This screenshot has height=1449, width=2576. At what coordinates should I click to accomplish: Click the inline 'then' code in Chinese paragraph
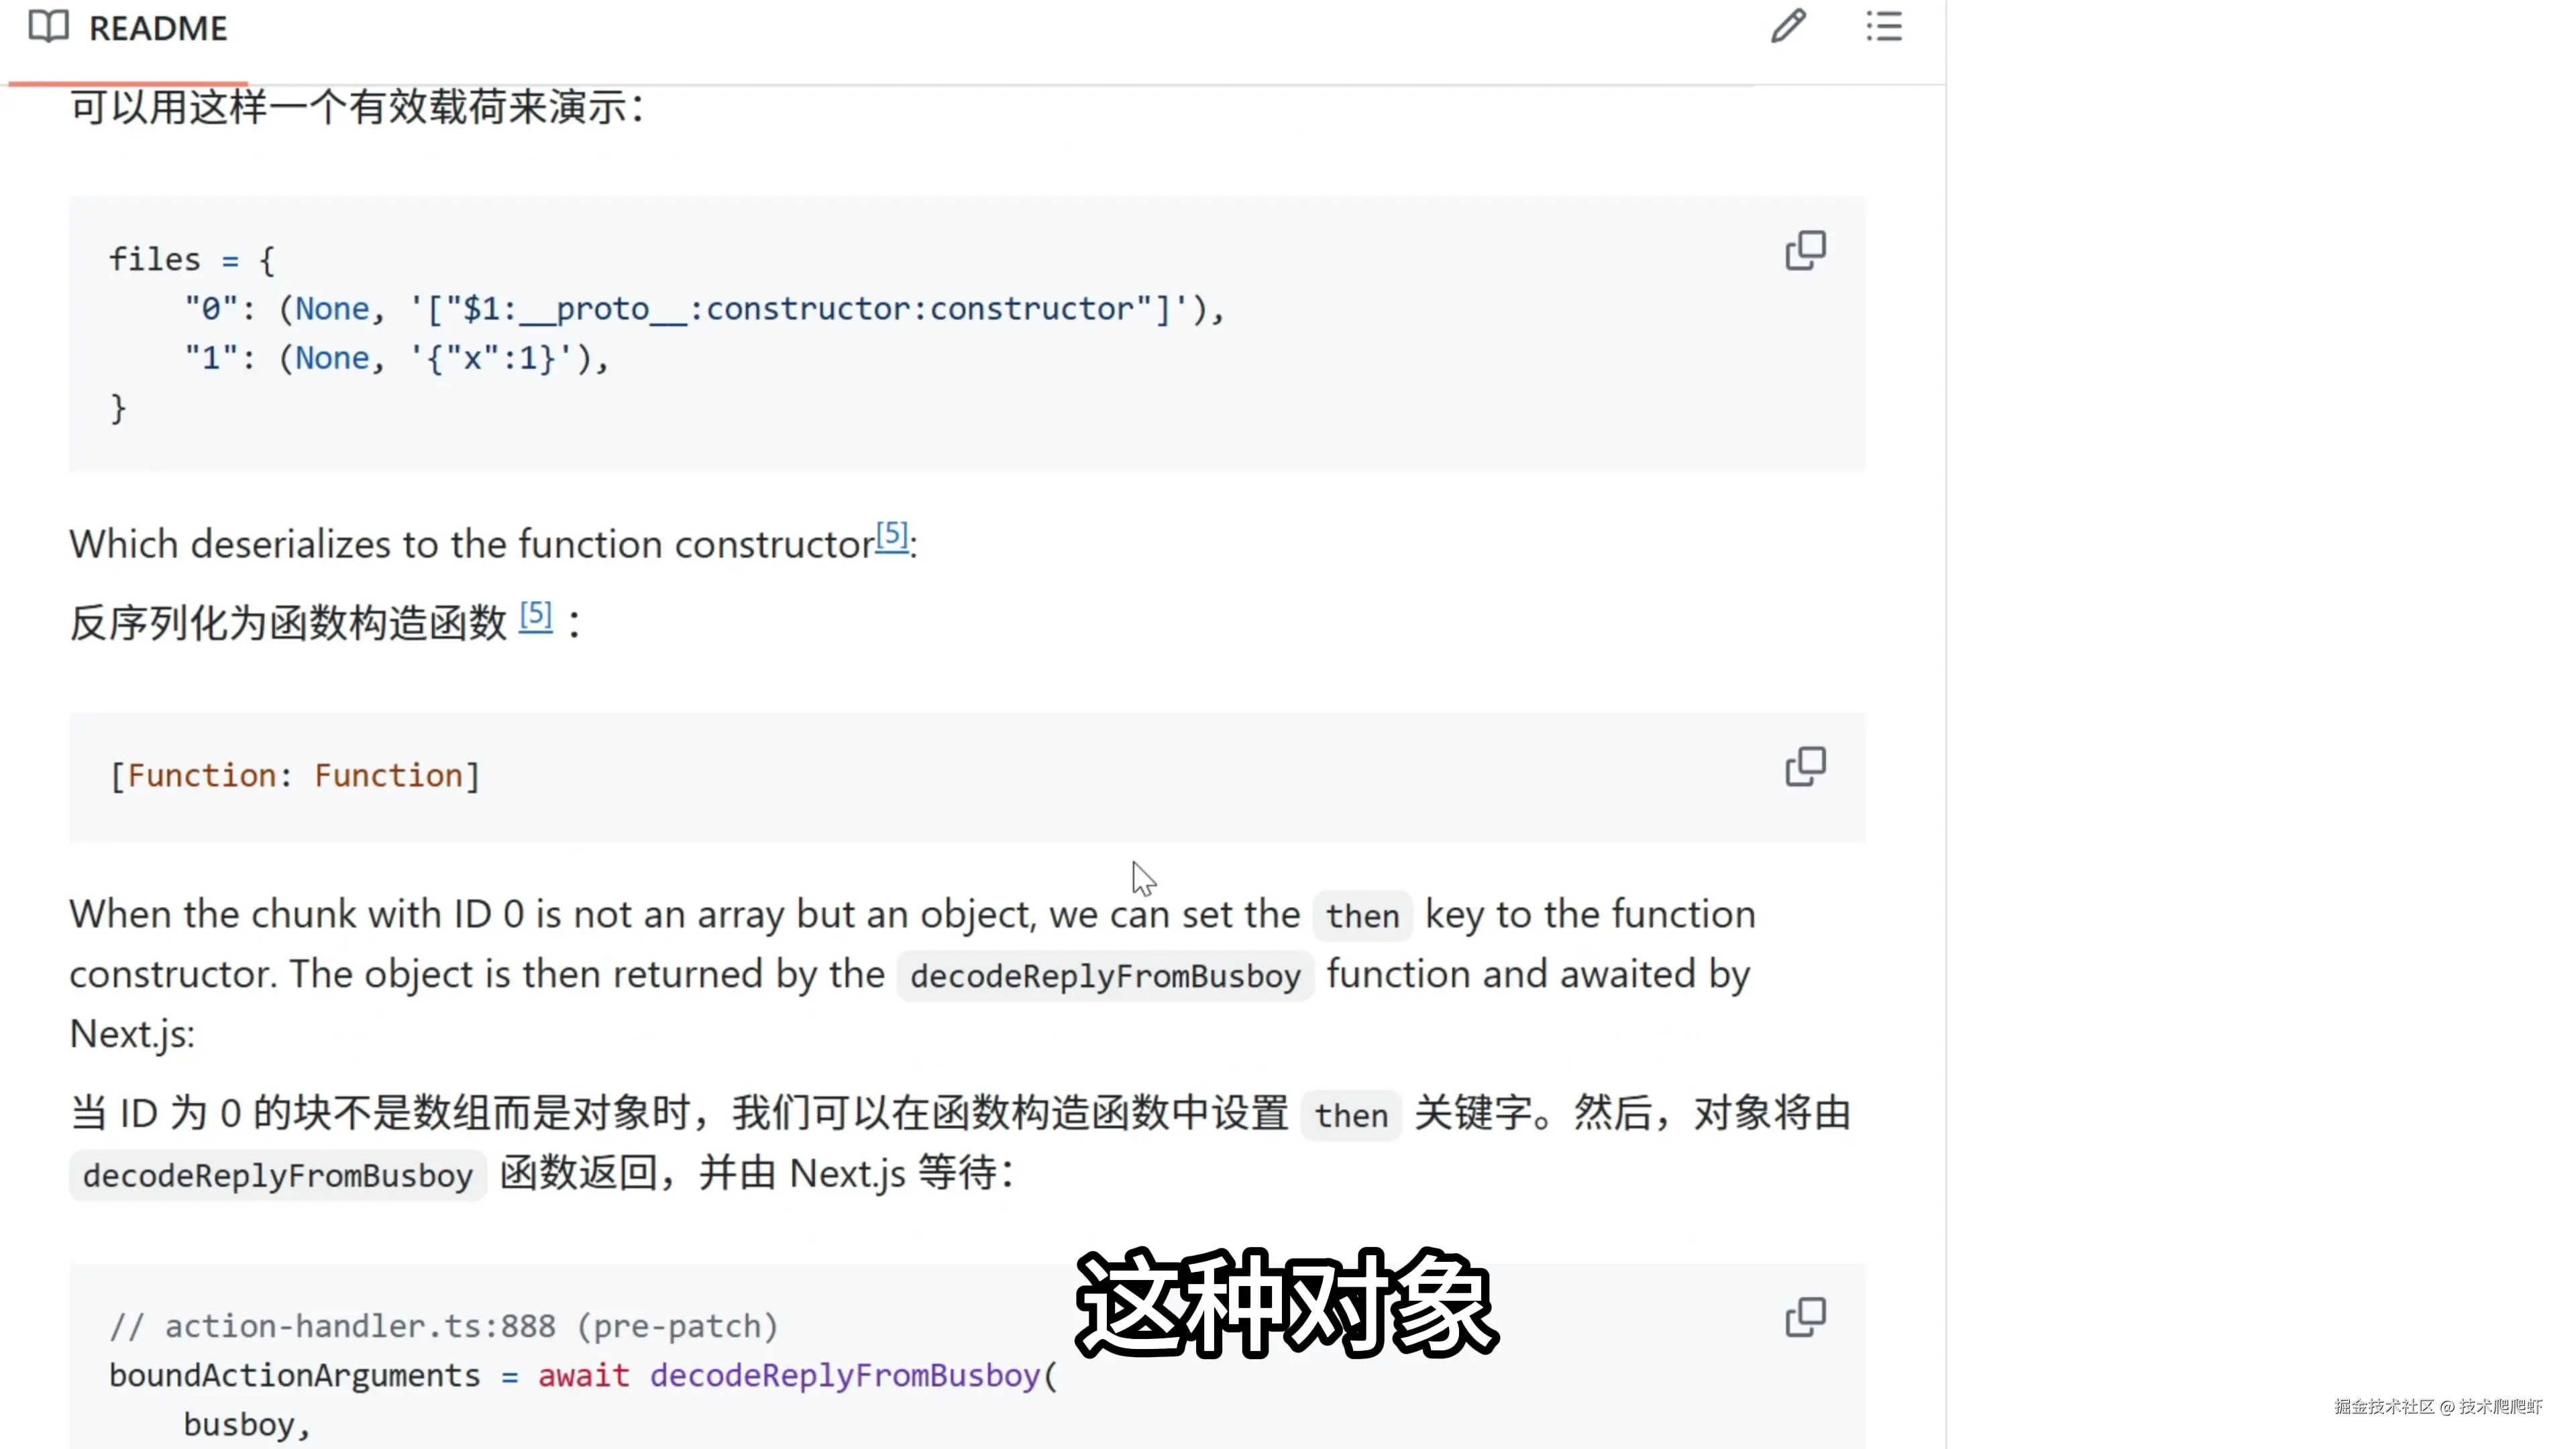(x=1351, y=1115)
